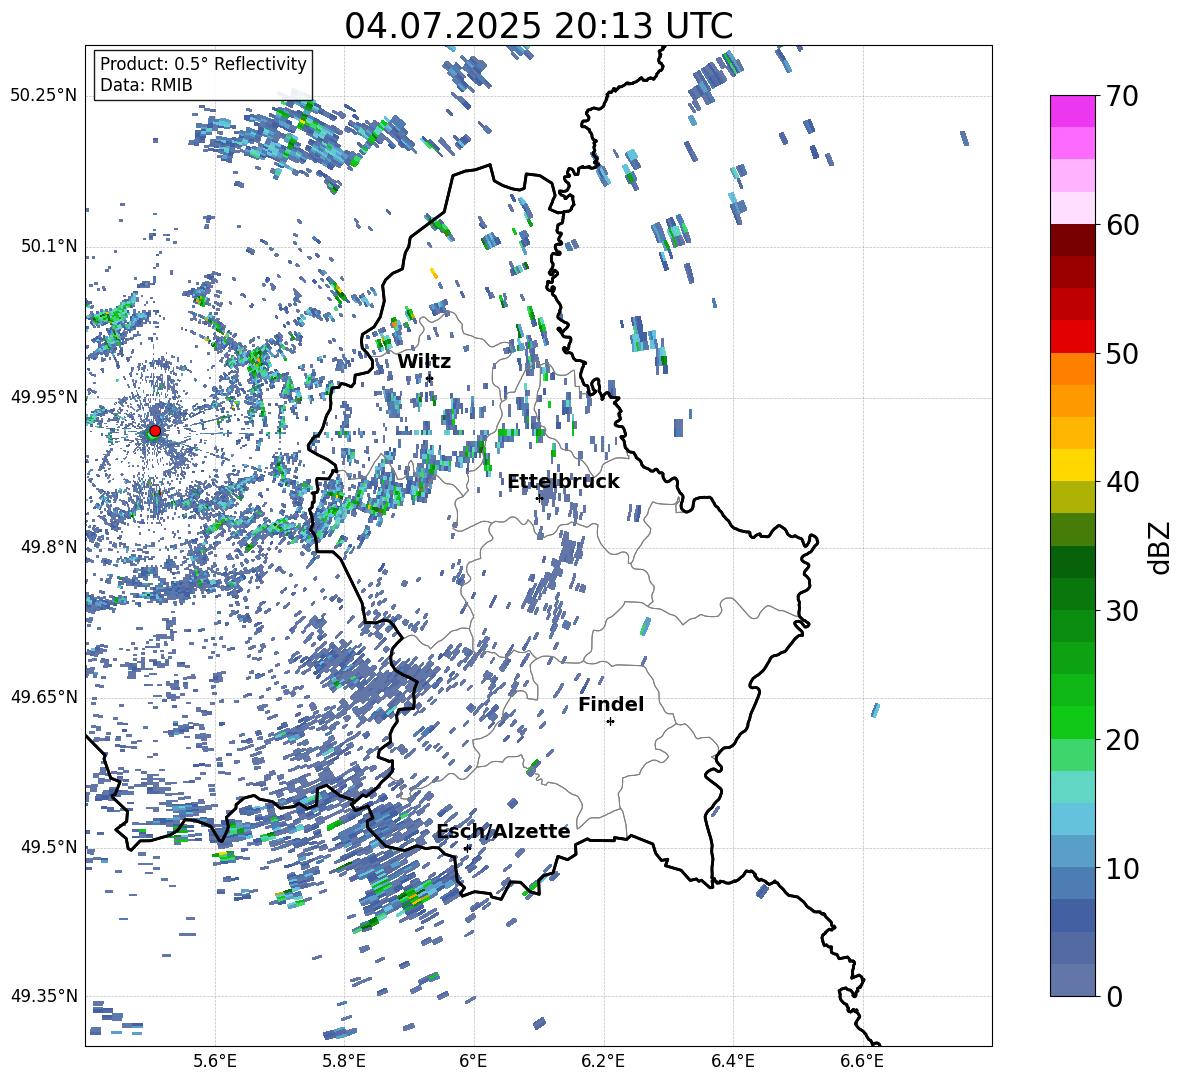Click the 30 value on the colorbar
Screen dimensions: 1184x1081
1122,611
